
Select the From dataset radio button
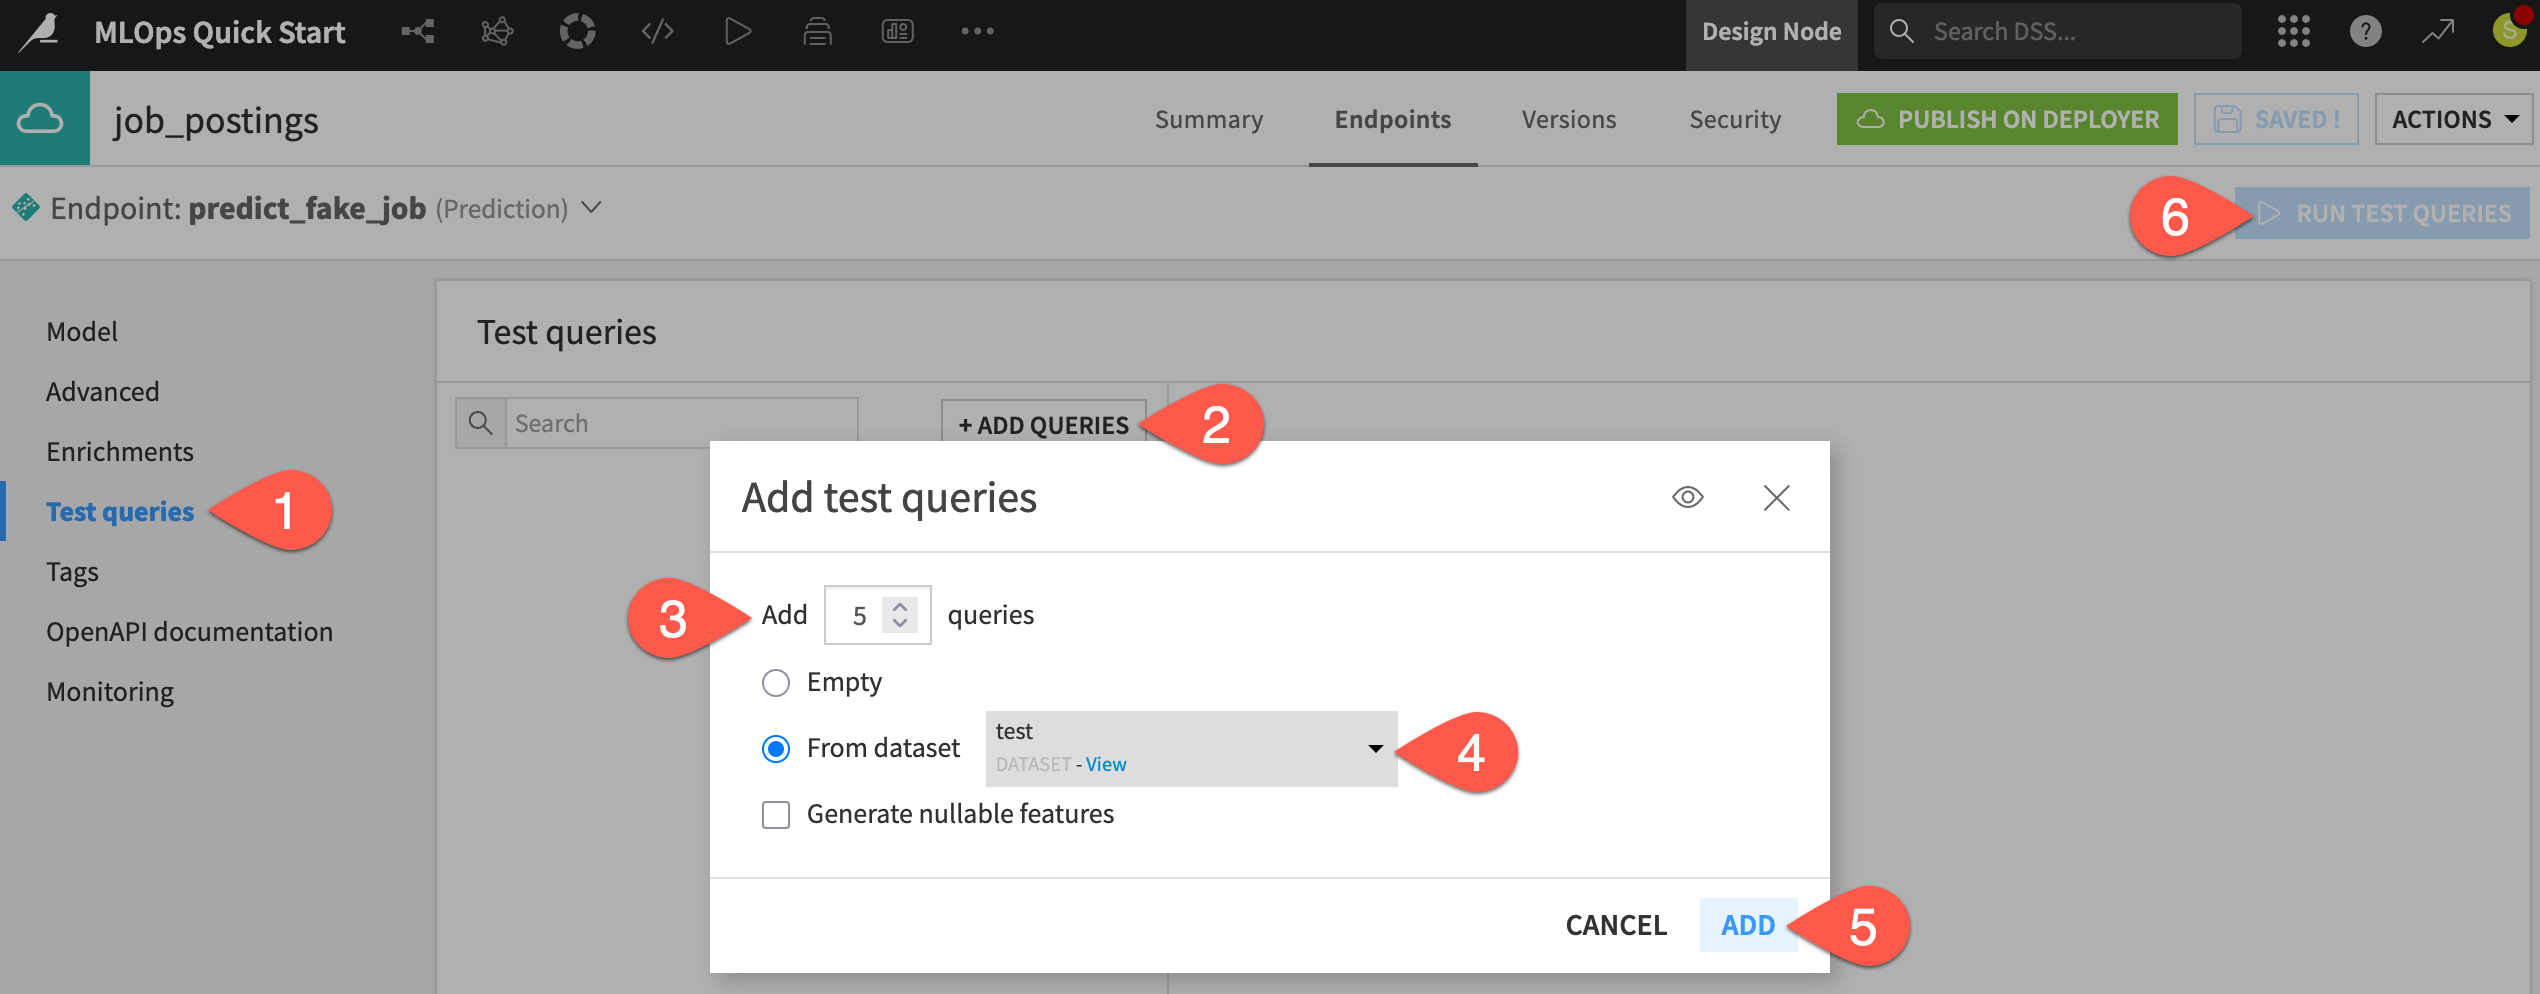(776, 748)
